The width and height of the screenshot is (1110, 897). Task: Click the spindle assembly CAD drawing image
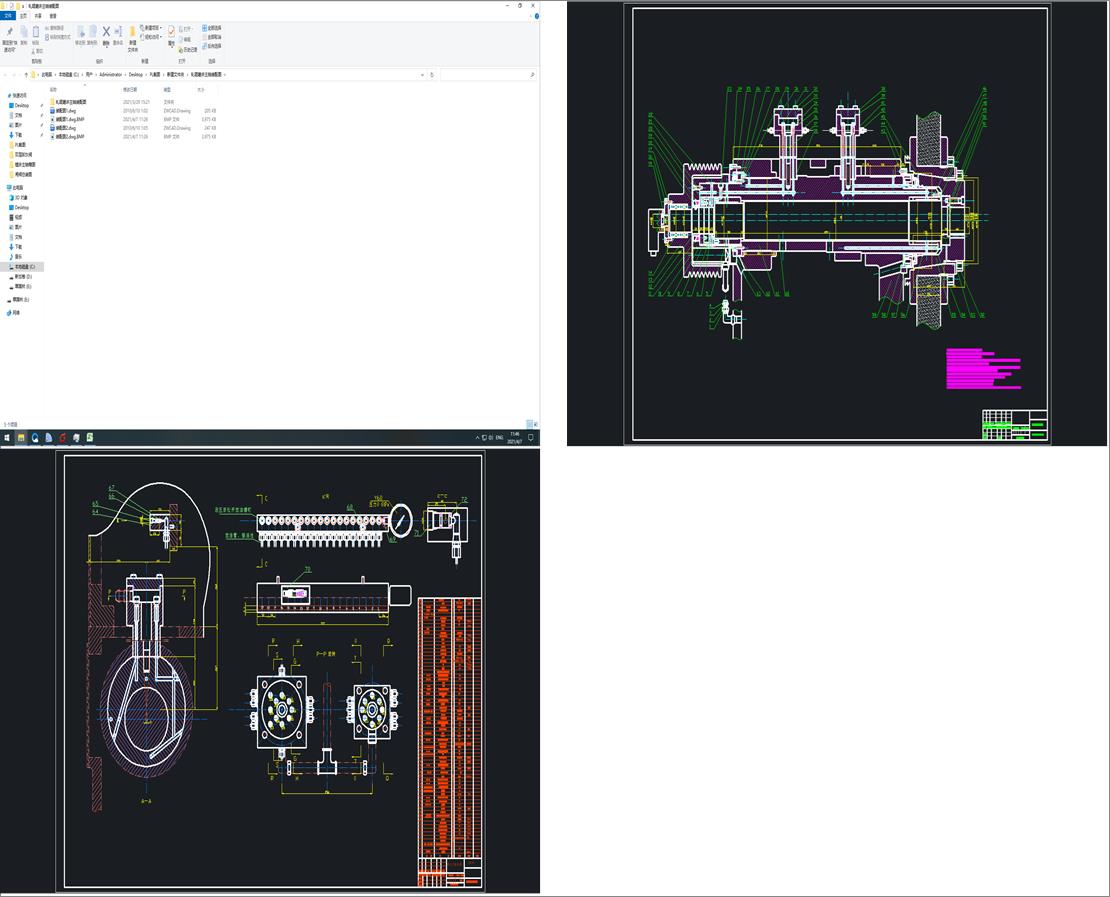click(x=837, y=224)
